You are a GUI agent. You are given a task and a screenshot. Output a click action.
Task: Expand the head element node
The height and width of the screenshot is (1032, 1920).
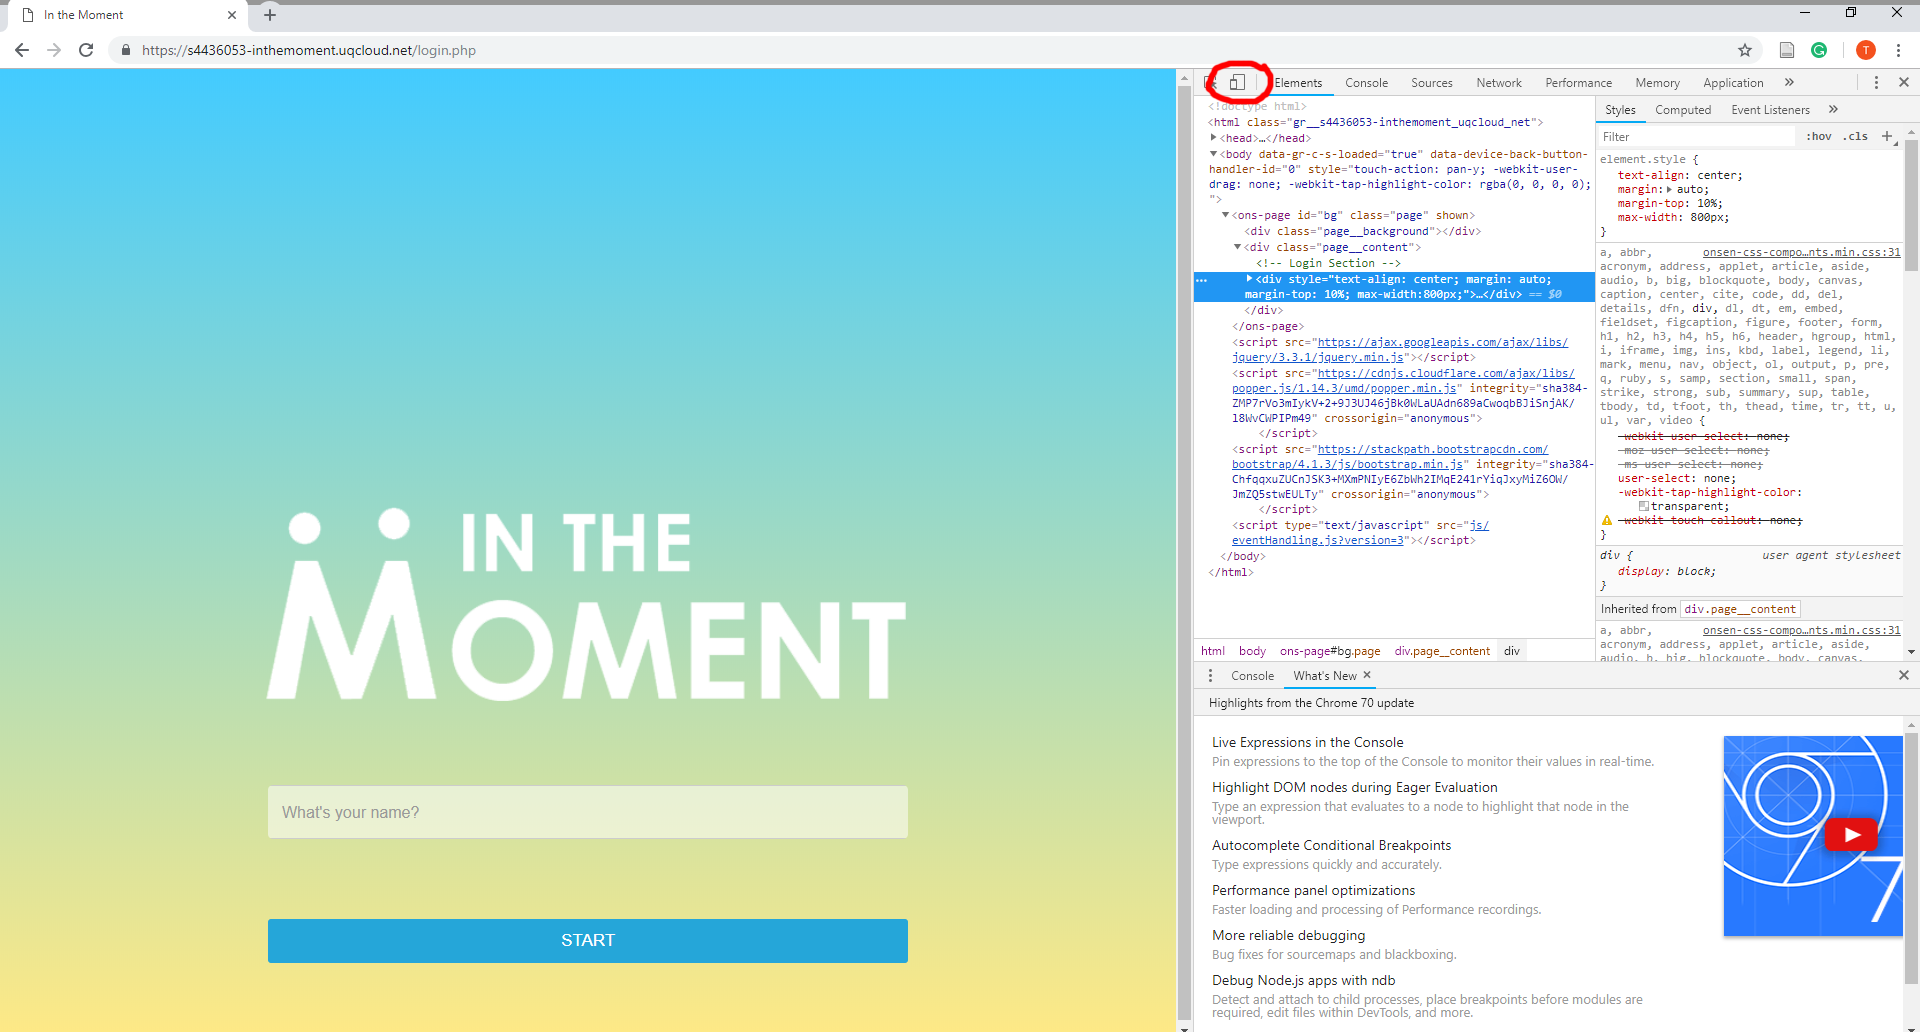(x=1213, y=138)
